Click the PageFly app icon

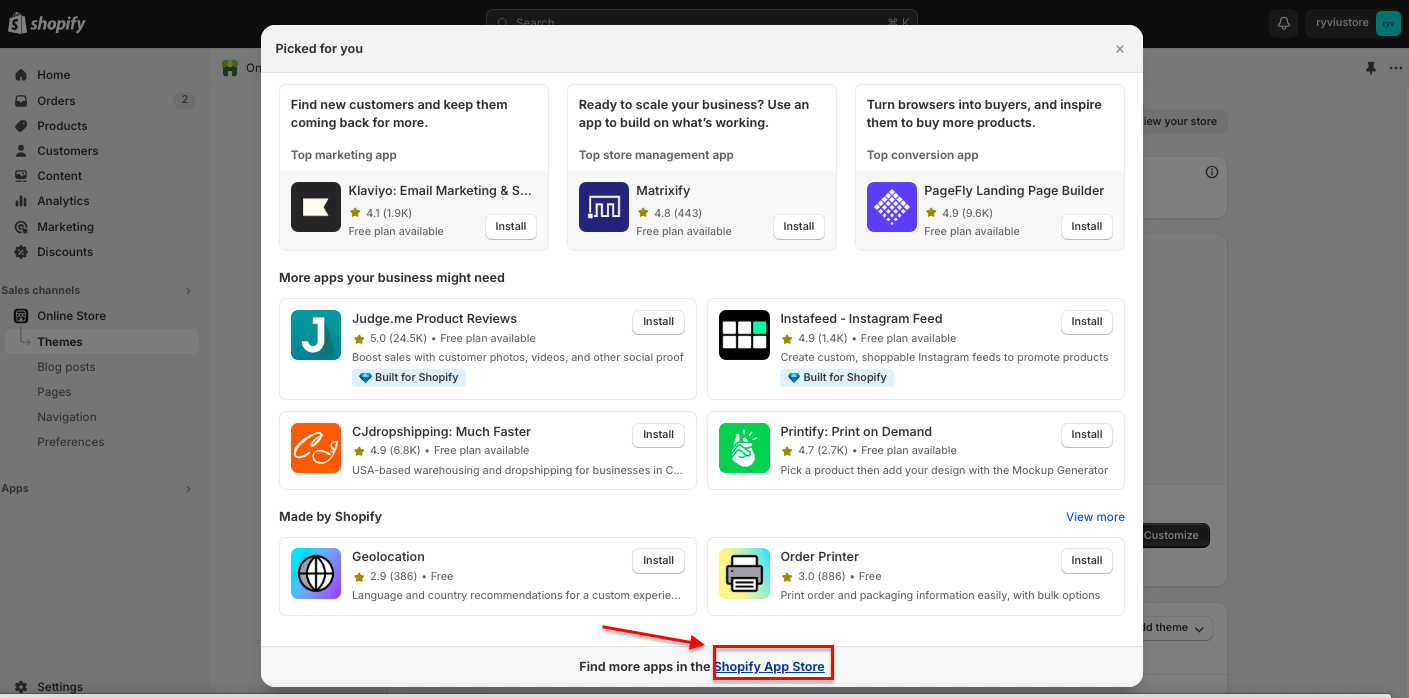[892, 207]
